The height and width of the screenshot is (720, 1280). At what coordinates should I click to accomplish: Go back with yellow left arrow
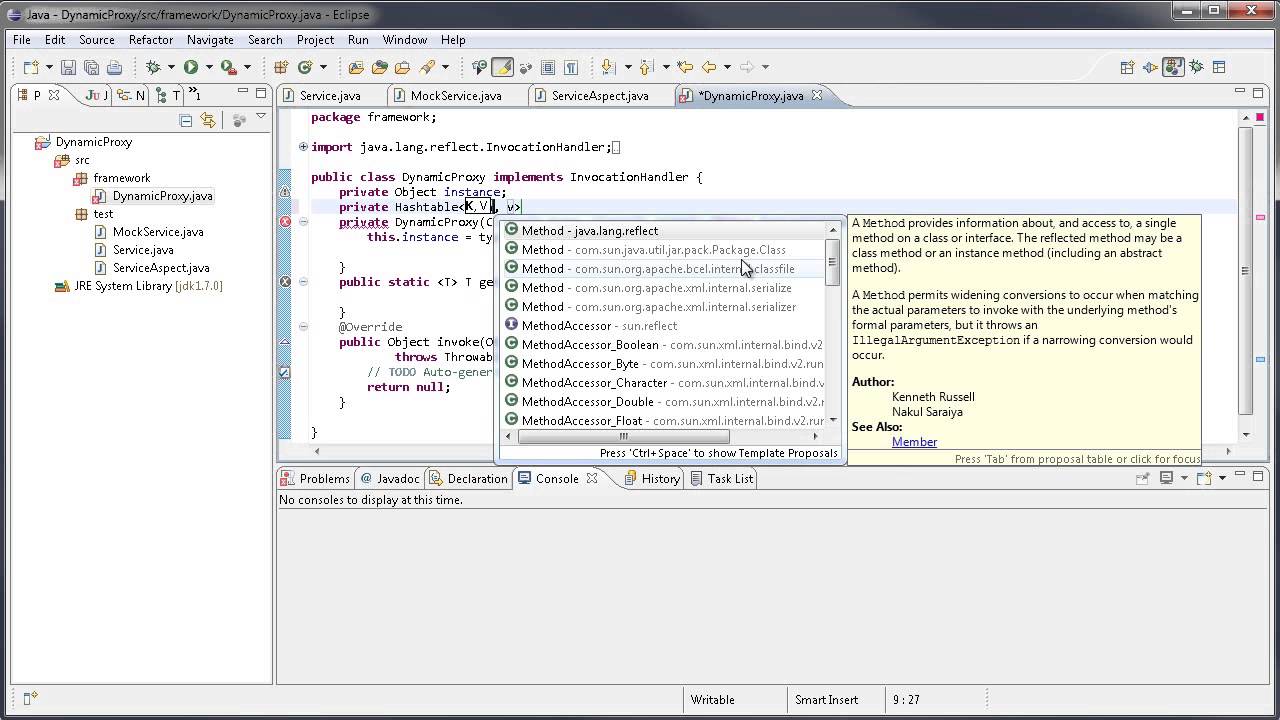click(x=709, y=67)
